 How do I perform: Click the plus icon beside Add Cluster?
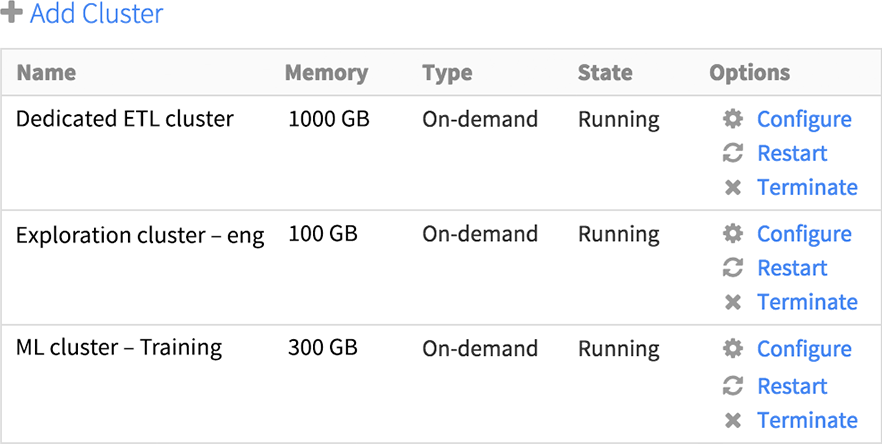(12, 14)
